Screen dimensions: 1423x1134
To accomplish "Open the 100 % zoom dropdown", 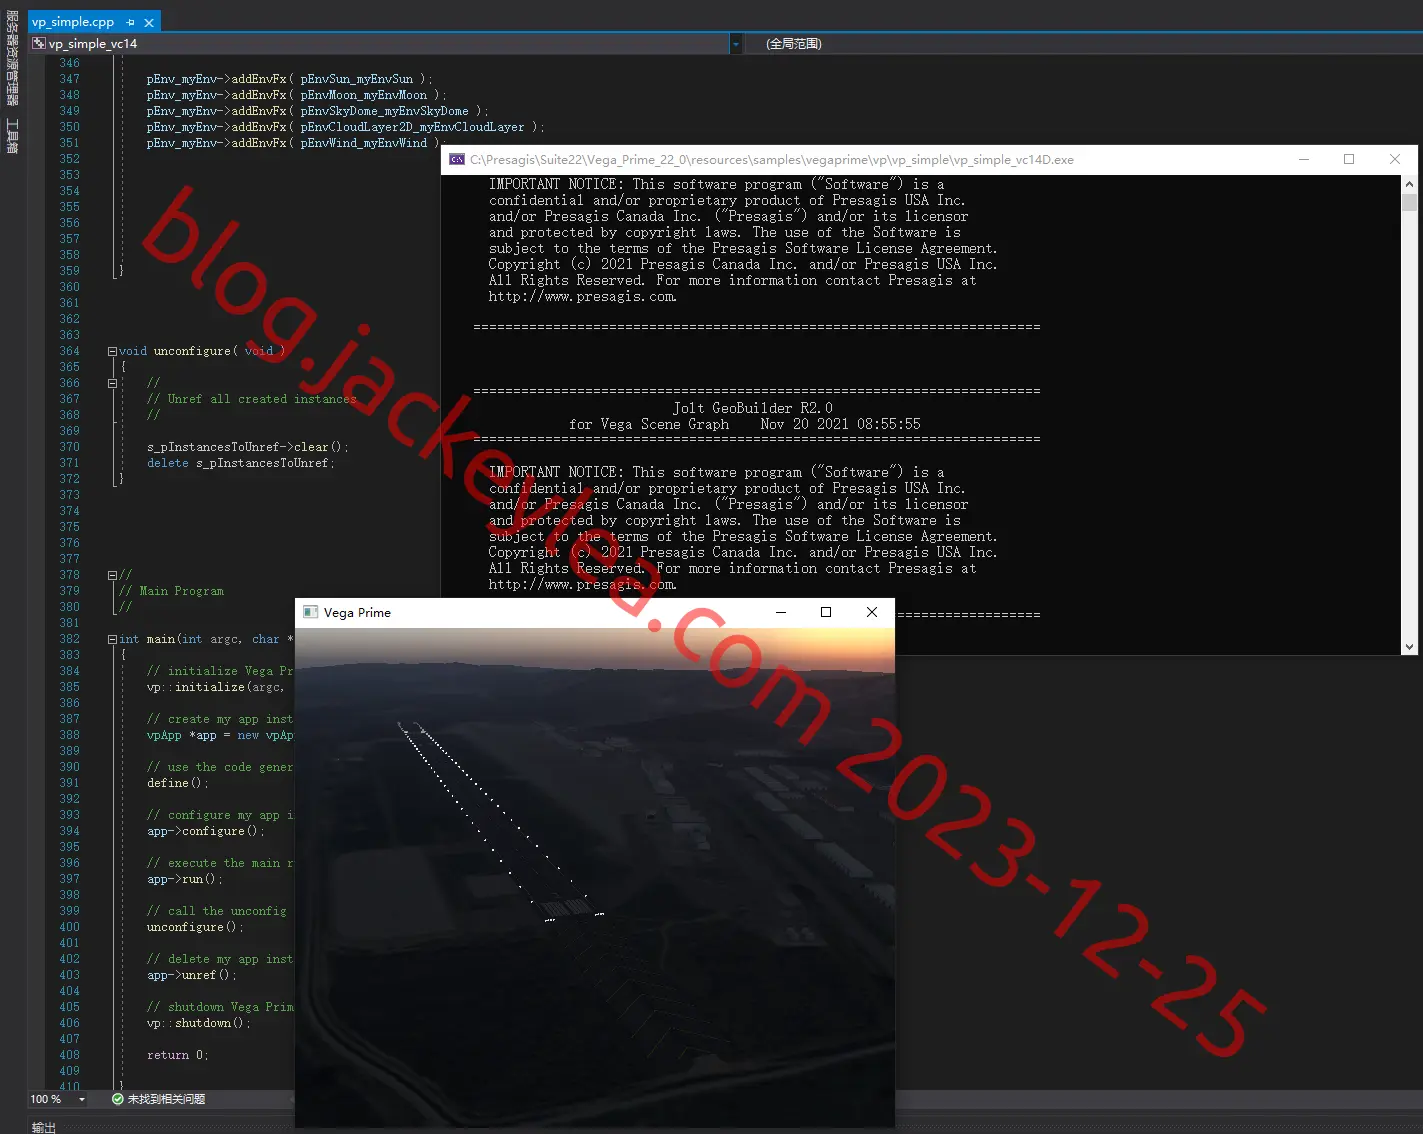I will 82,1099.
